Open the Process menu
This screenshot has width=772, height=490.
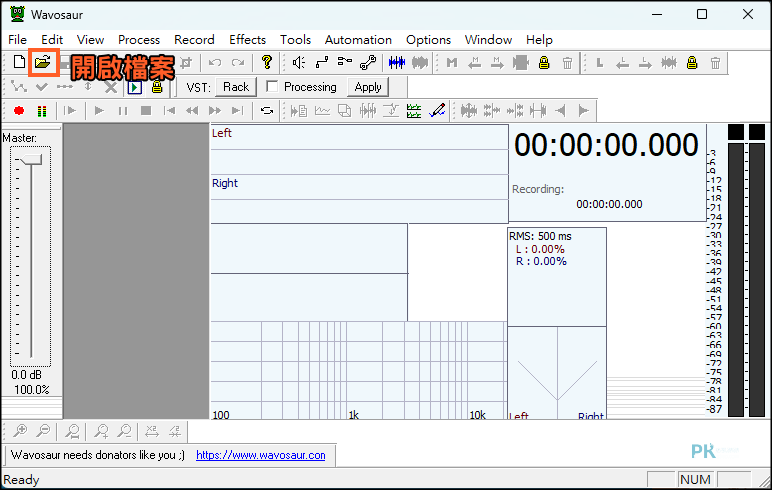click(x=139, y=39)
